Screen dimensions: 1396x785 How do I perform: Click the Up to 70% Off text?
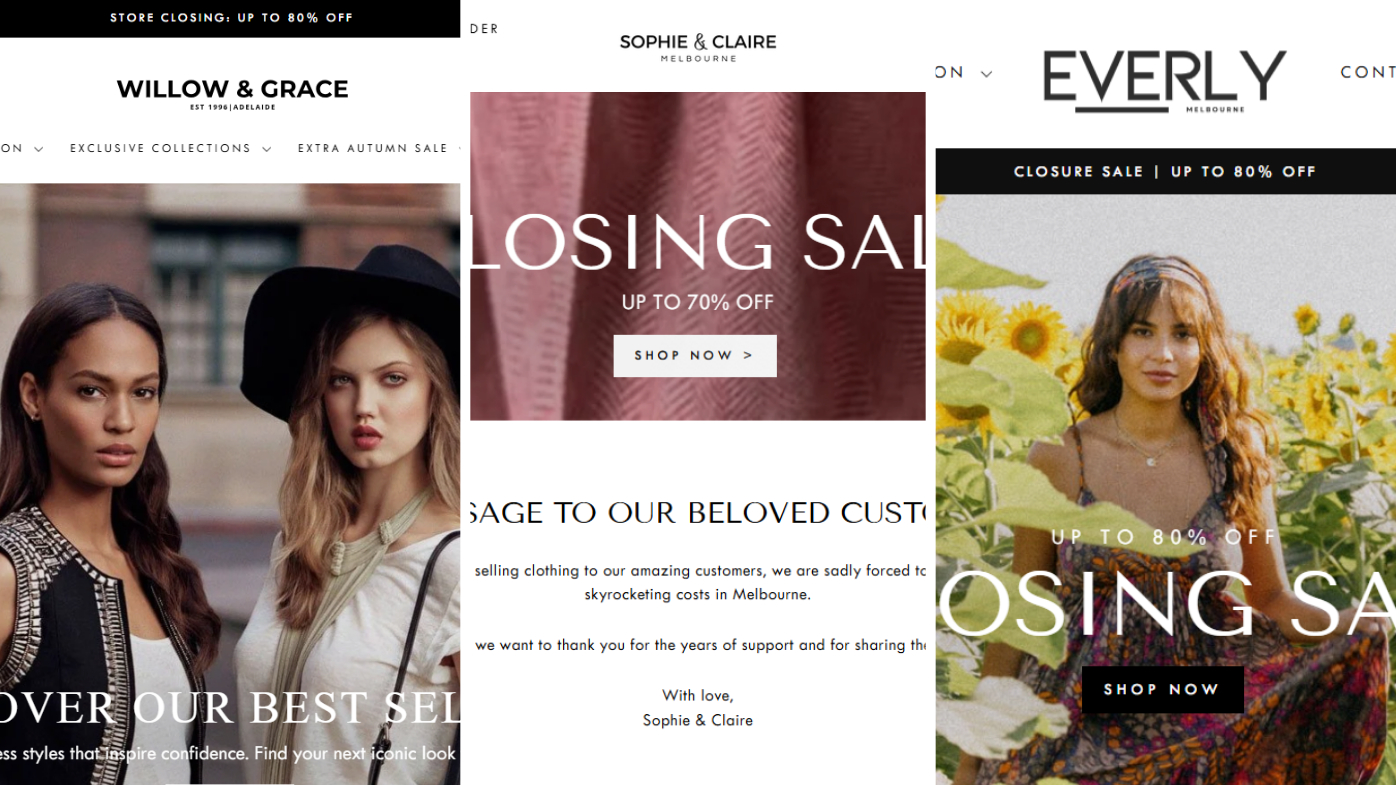pyautogui.click(x=698, y=302)
